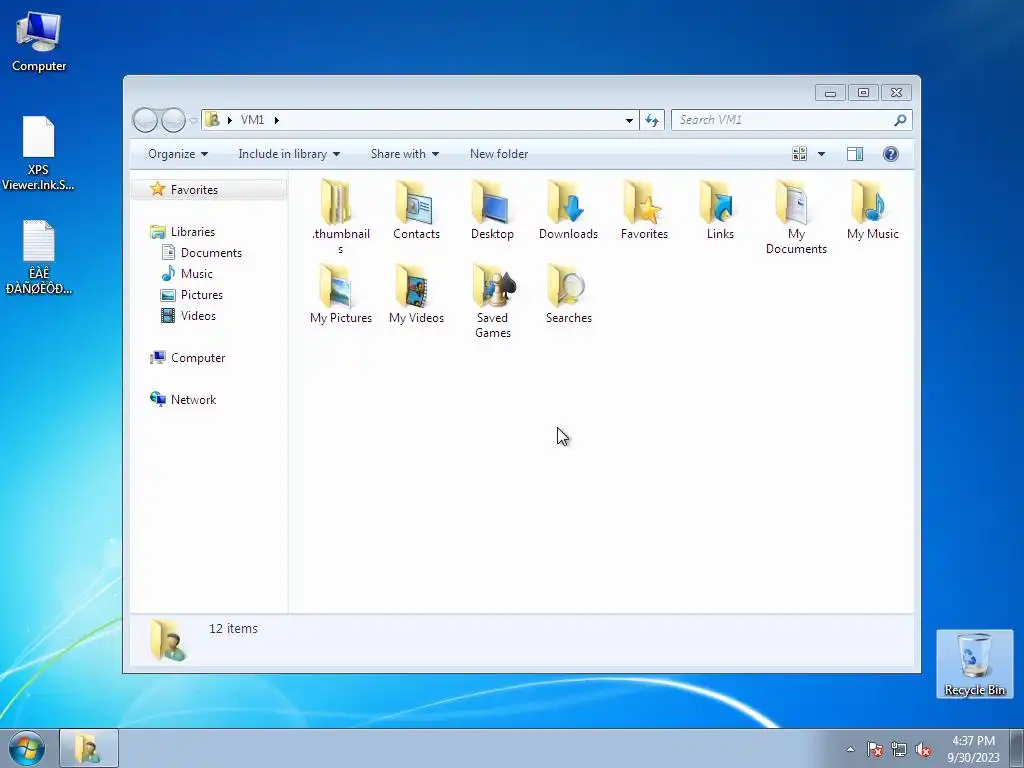The height and width of the screenshot is (768, 1024).
Task: Click the Back navigation button
Action: (x=145, y=120)
